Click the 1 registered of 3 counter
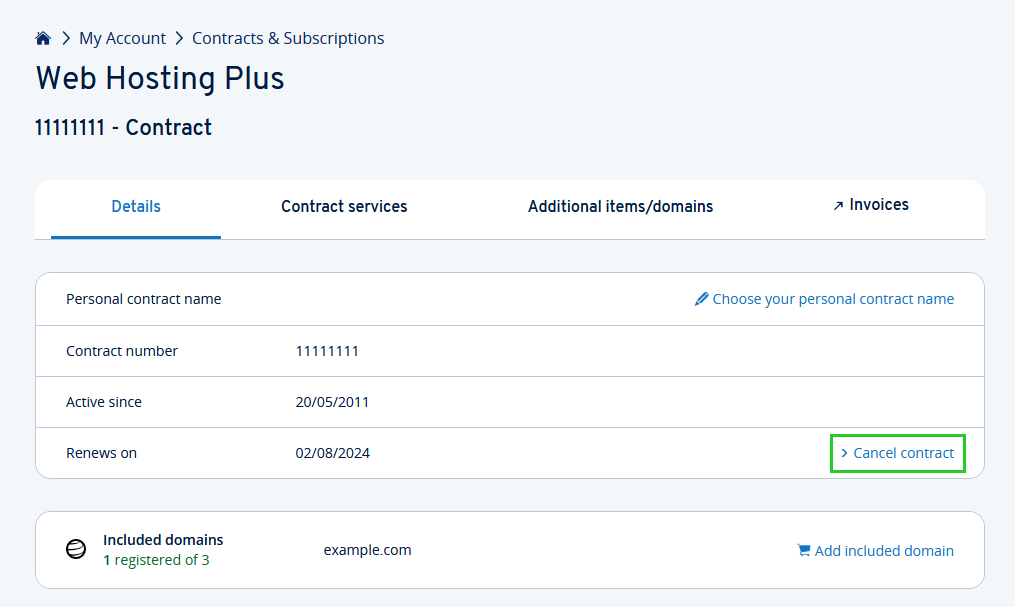Image resolution: width=1015 pixels, height=607 pixels. click(x=157, y=560)
